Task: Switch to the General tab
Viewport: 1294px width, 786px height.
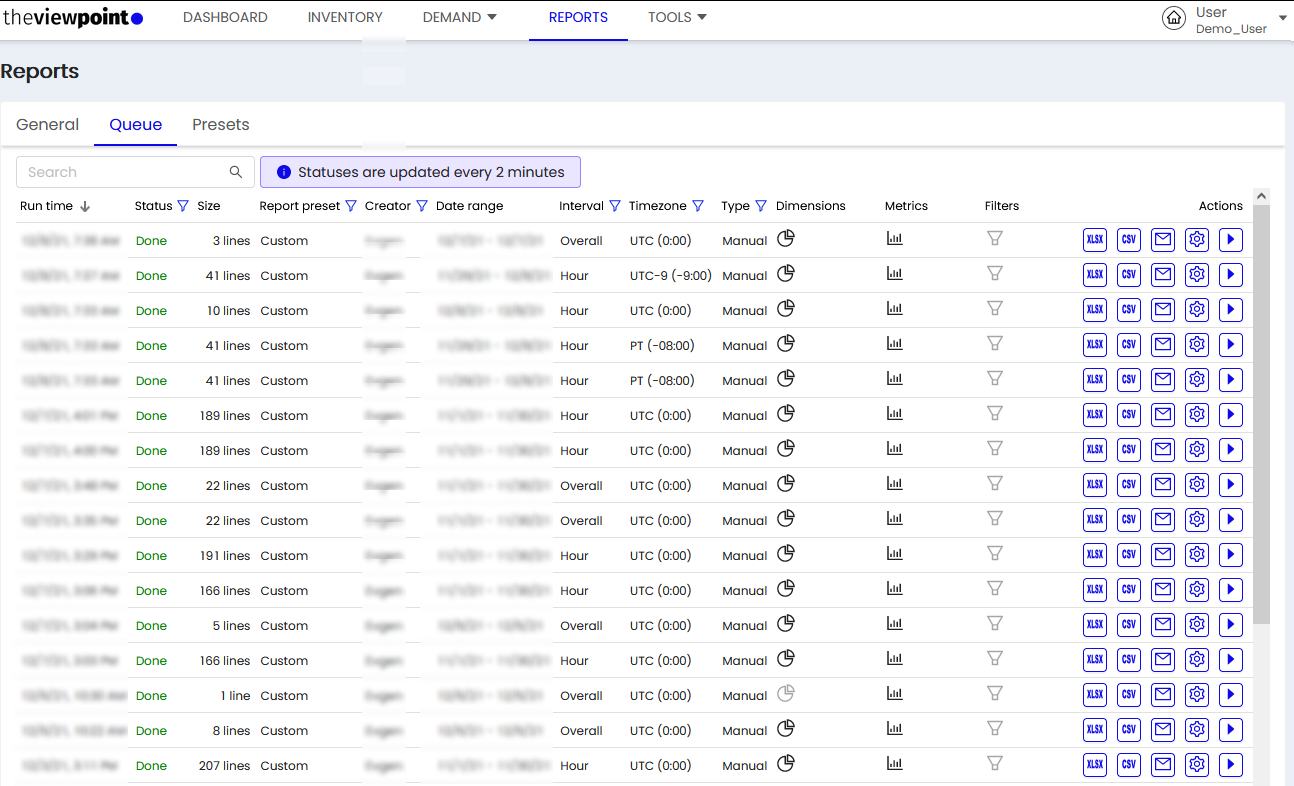Action: click(47, 125)
